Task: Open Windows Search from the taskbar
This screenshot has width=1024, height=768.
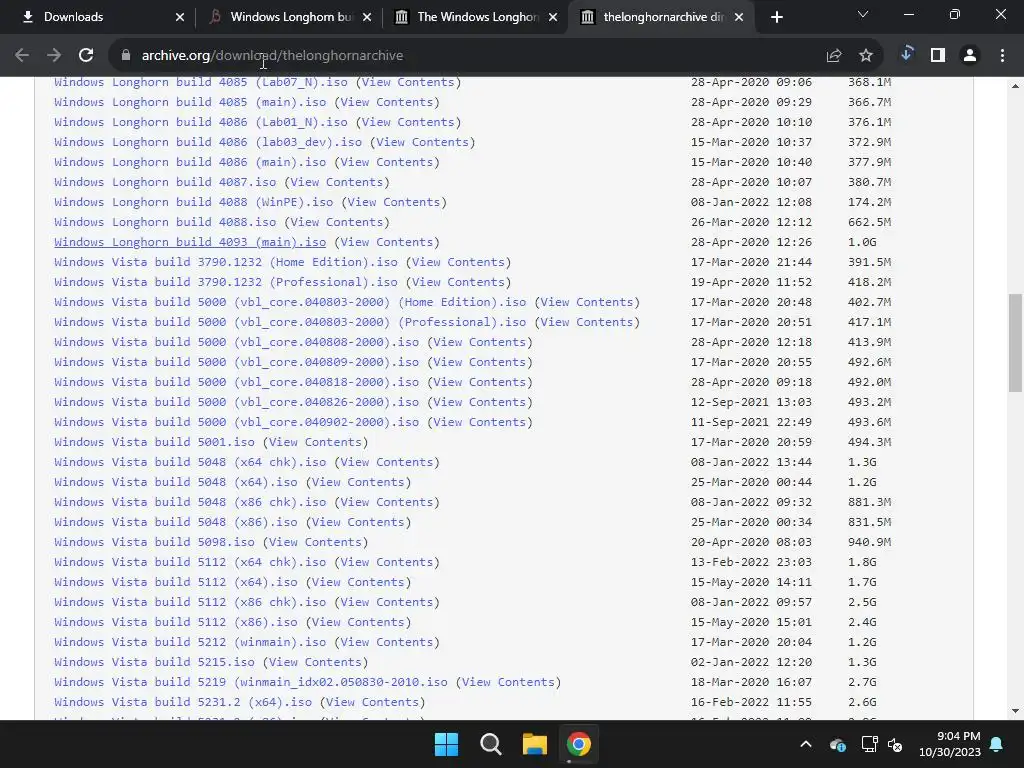Action: (490, 744)
